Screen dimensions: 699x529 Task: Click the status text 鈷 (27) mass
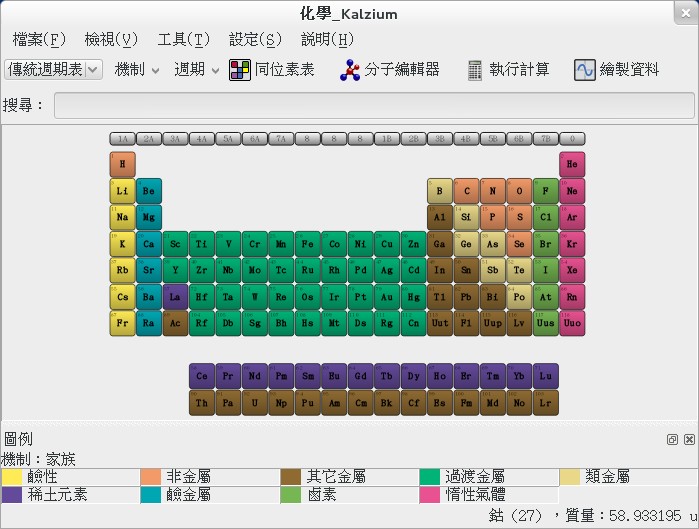(593, 516)
